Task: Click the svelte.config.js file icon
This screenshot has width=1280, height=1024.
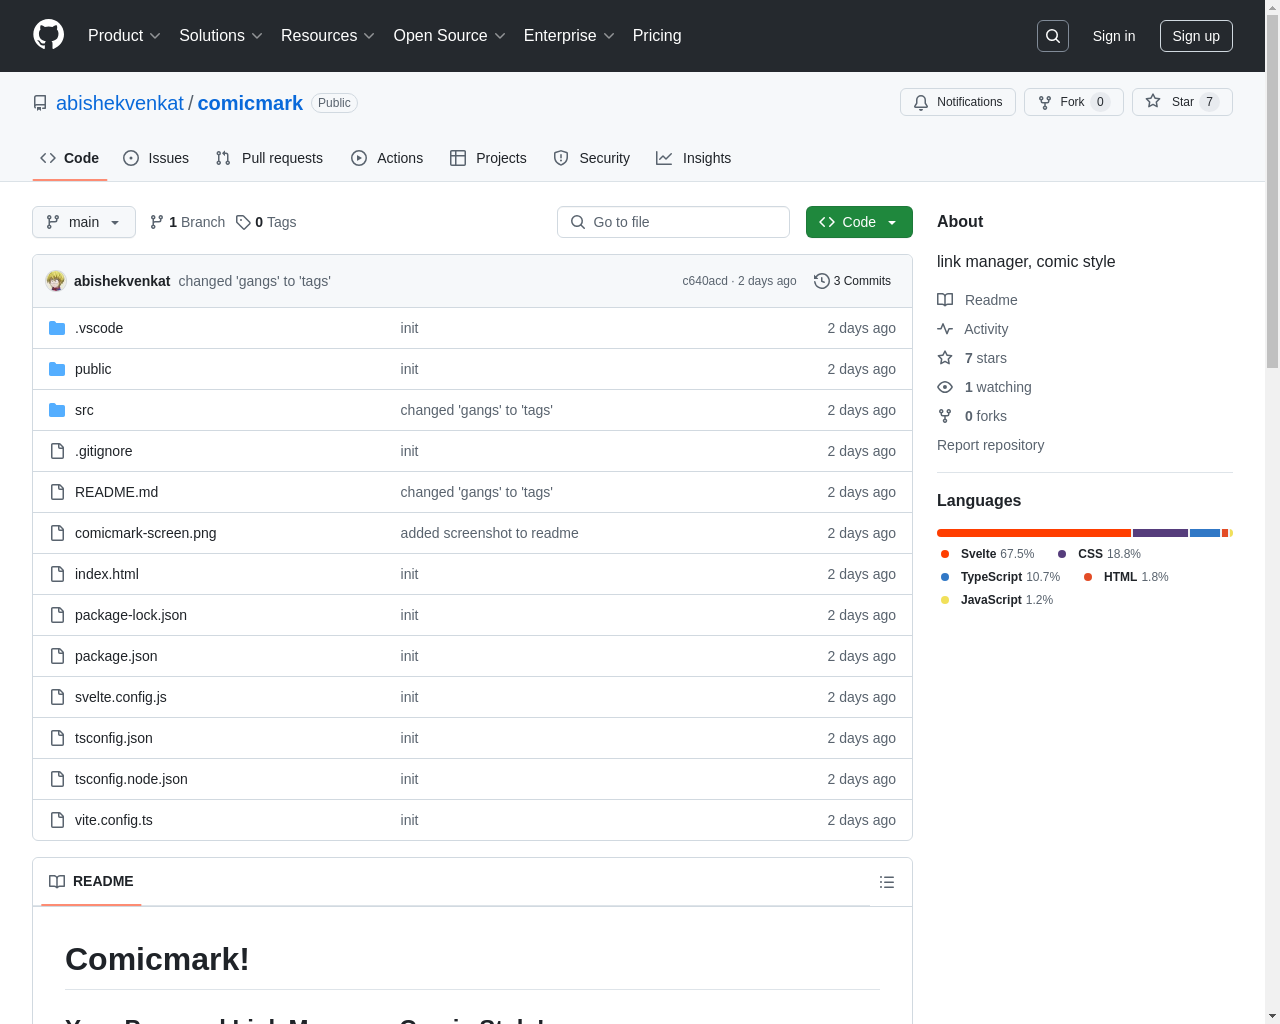Action: (57, 697)
